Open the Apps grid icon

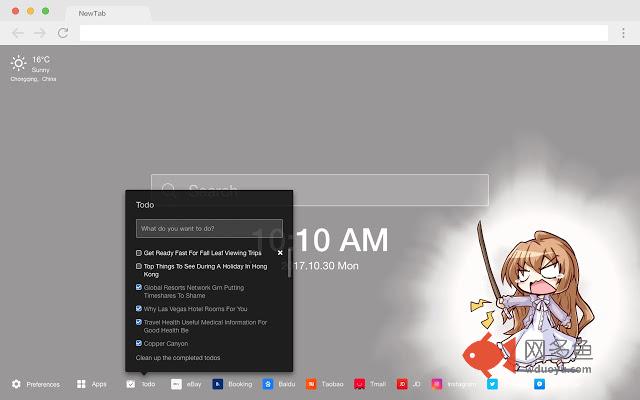coord(81,384)
